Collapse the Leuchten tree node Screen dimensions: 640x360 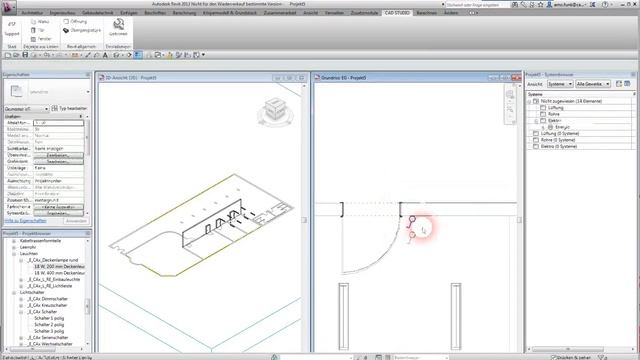tap(14, 254)
